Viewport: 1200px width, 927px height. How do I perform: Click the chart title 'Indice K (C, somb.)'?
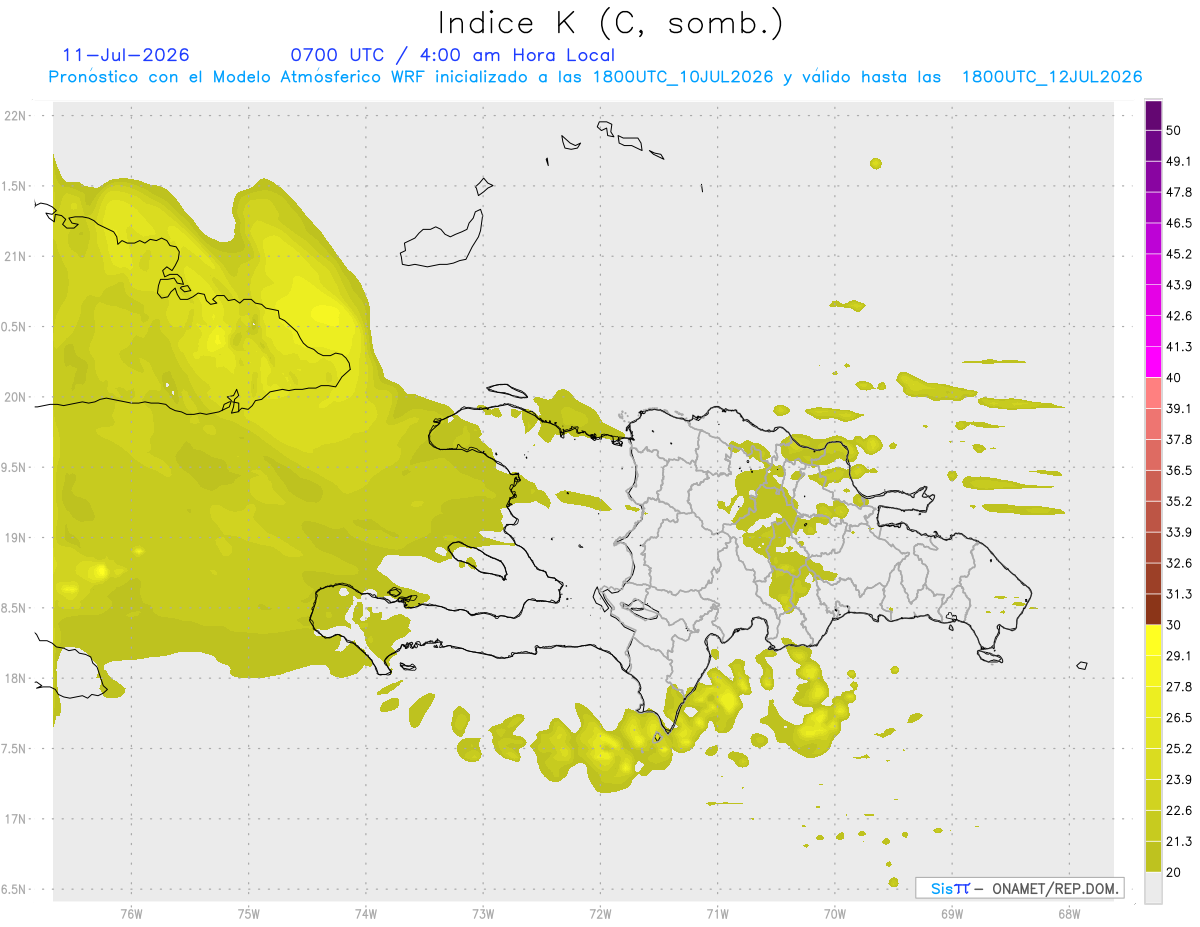(x=611, y=23)
